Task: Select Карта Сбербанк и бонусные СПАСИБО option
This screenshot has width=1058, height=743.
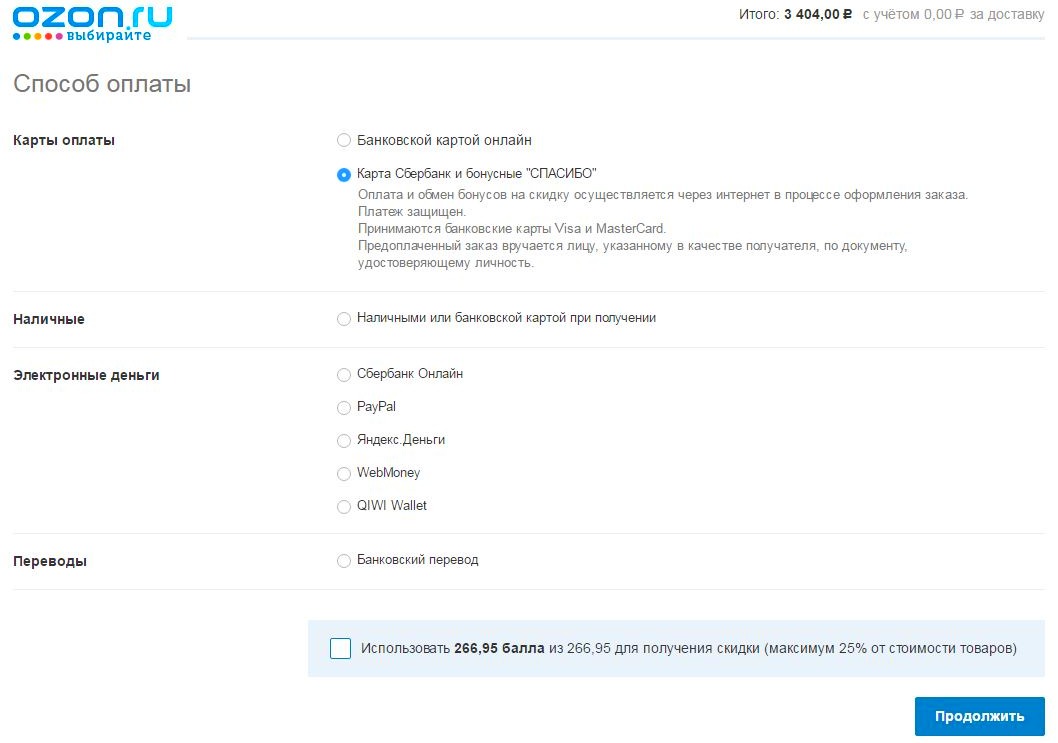Action: (x=344, y=175)
